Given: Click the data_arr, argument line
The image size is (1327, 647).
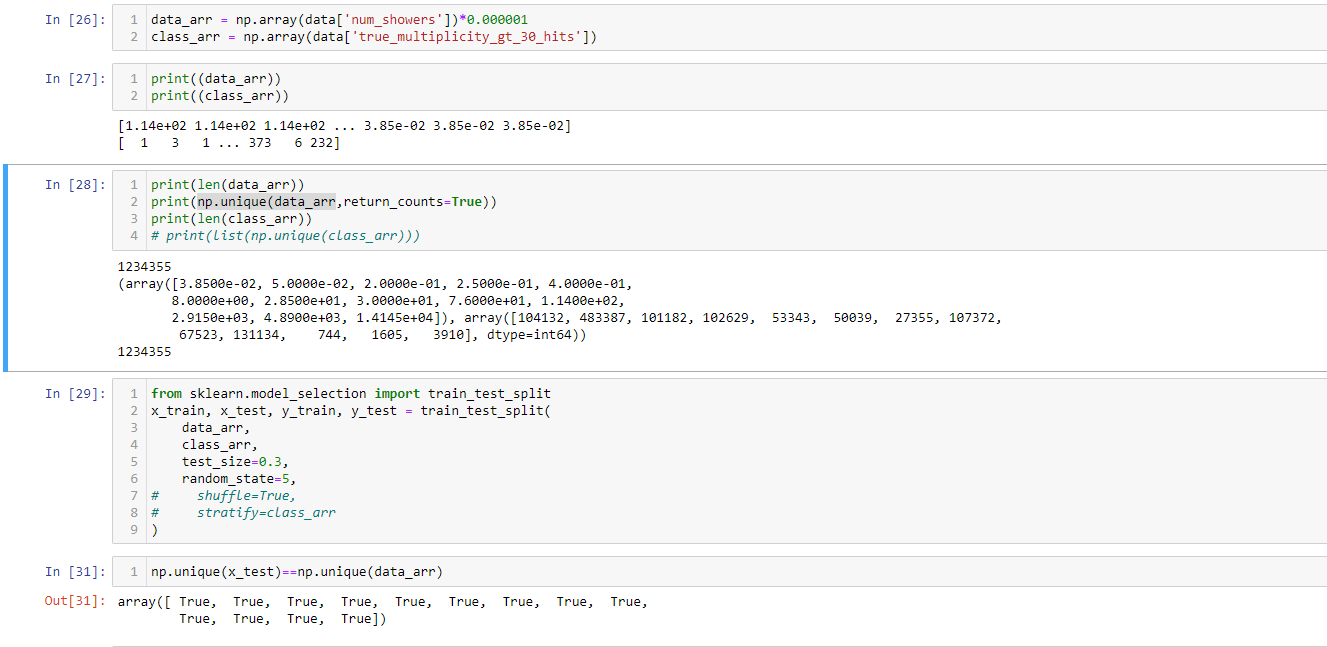Looking at the screenshot, I should point(216,427).
